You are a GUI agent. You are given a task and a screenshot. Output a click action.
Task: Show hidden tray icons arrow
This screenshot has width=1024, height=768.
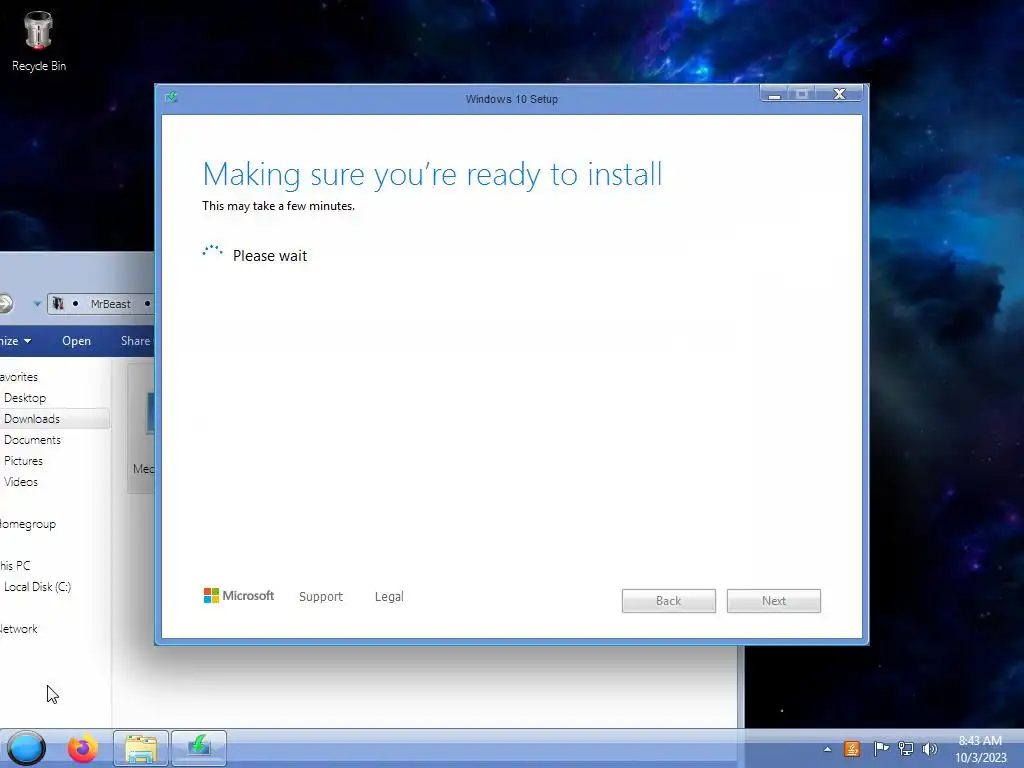point(827,749)
